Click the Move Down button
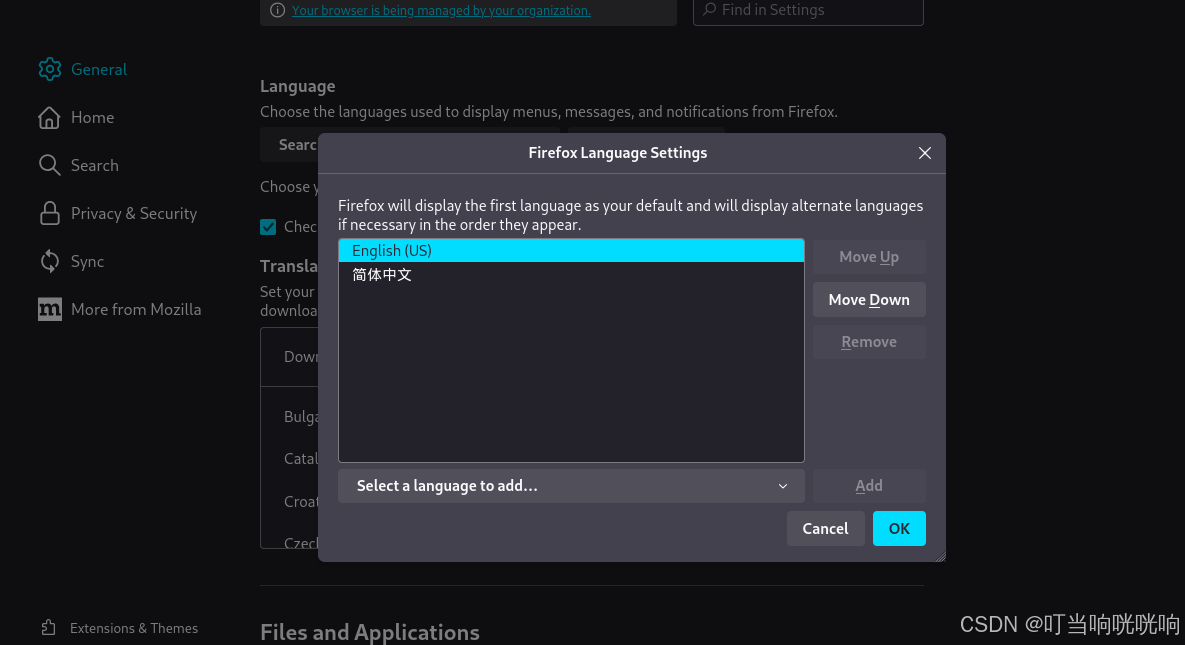The width and height of the screenshot is (1185, 645). click(869, 299)
